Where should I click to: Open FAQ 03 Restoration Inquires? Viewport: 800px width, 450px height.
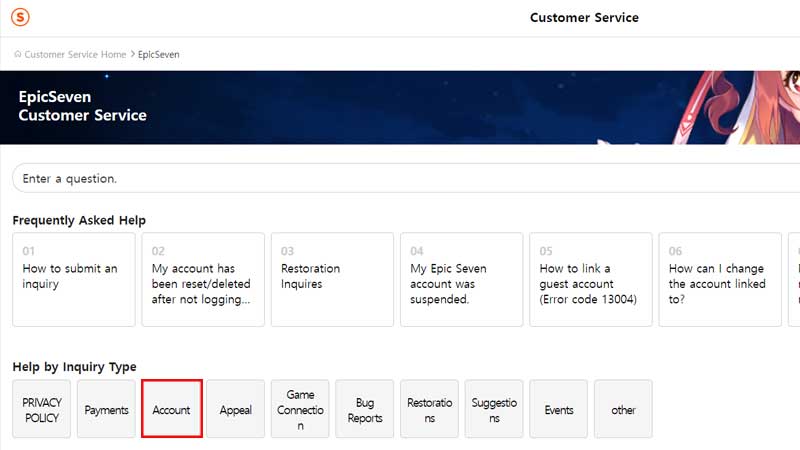point(332,280)
